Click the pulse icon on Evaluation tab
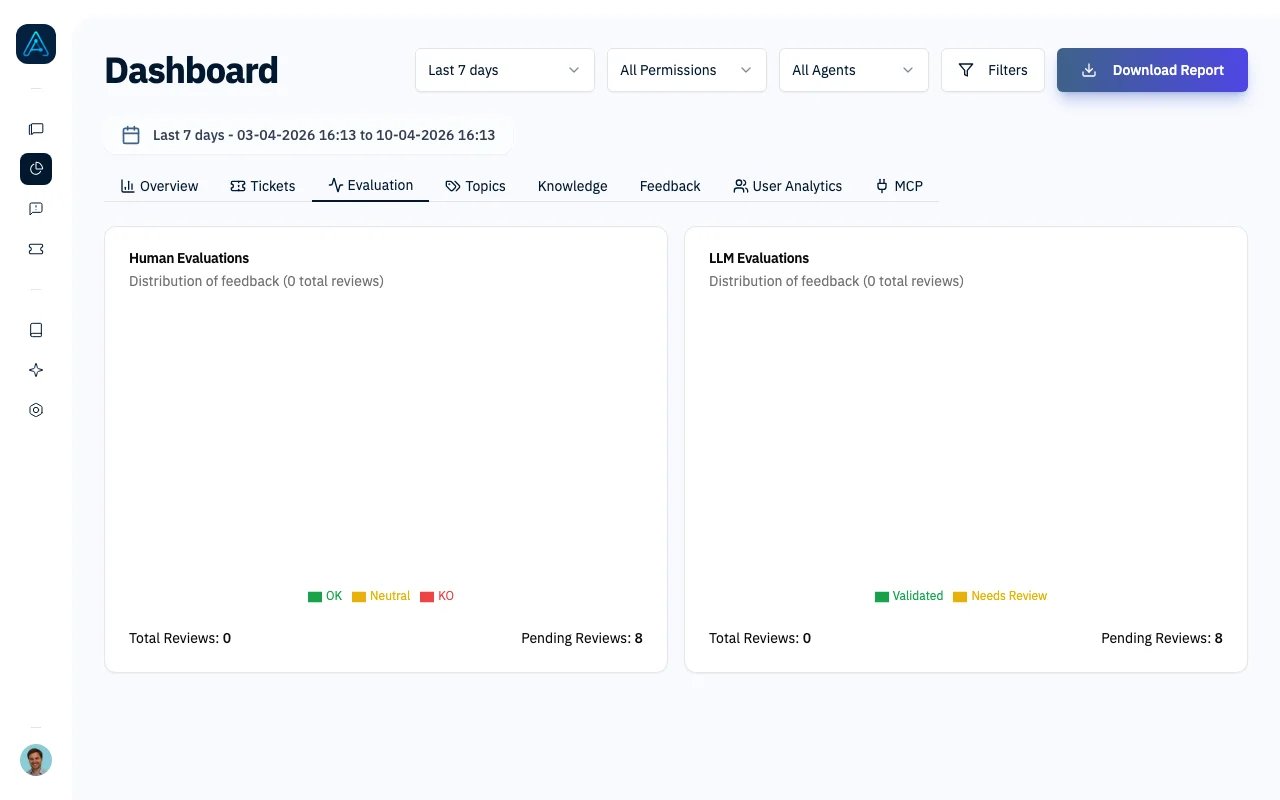Image resolution: width=1280 pixels, height=800 pixels. 336,185
